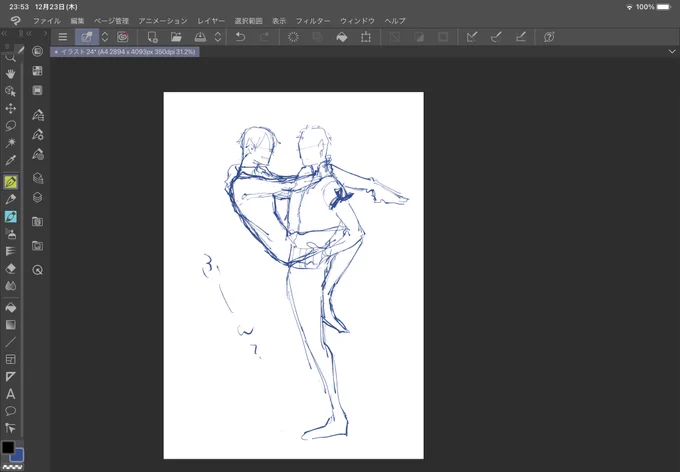680x472 pixels.
Task: Select the Pencil tool below the pen
Action: pos(10,199)
